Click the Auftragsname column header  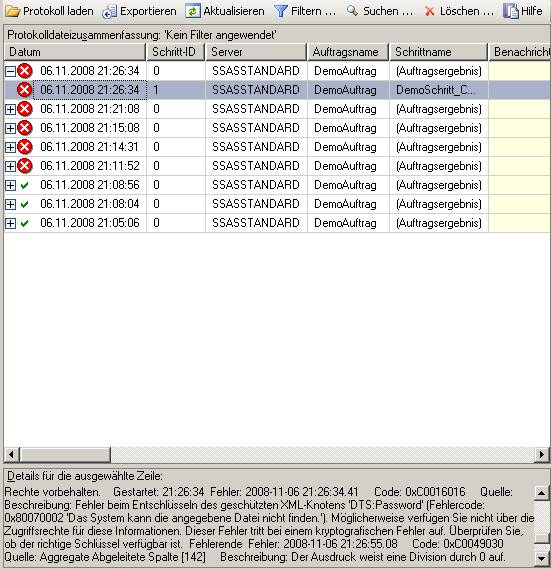pos(348,52)
